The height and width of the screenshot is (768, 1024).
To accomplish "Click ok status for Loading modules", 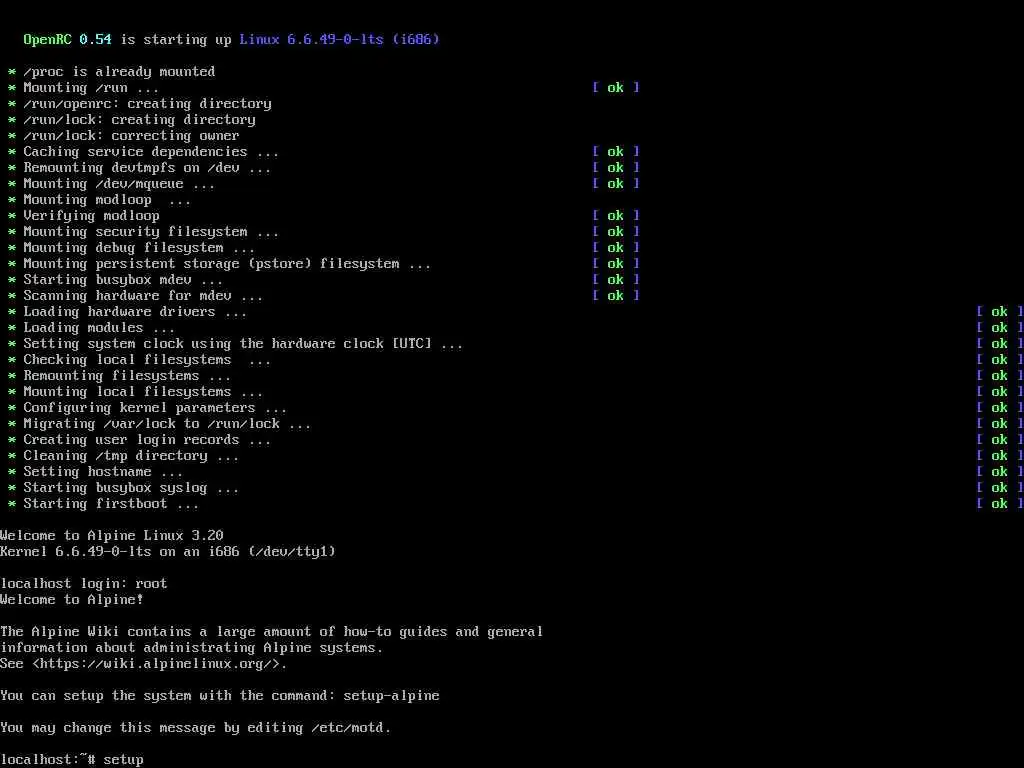I will point(1000,328).
